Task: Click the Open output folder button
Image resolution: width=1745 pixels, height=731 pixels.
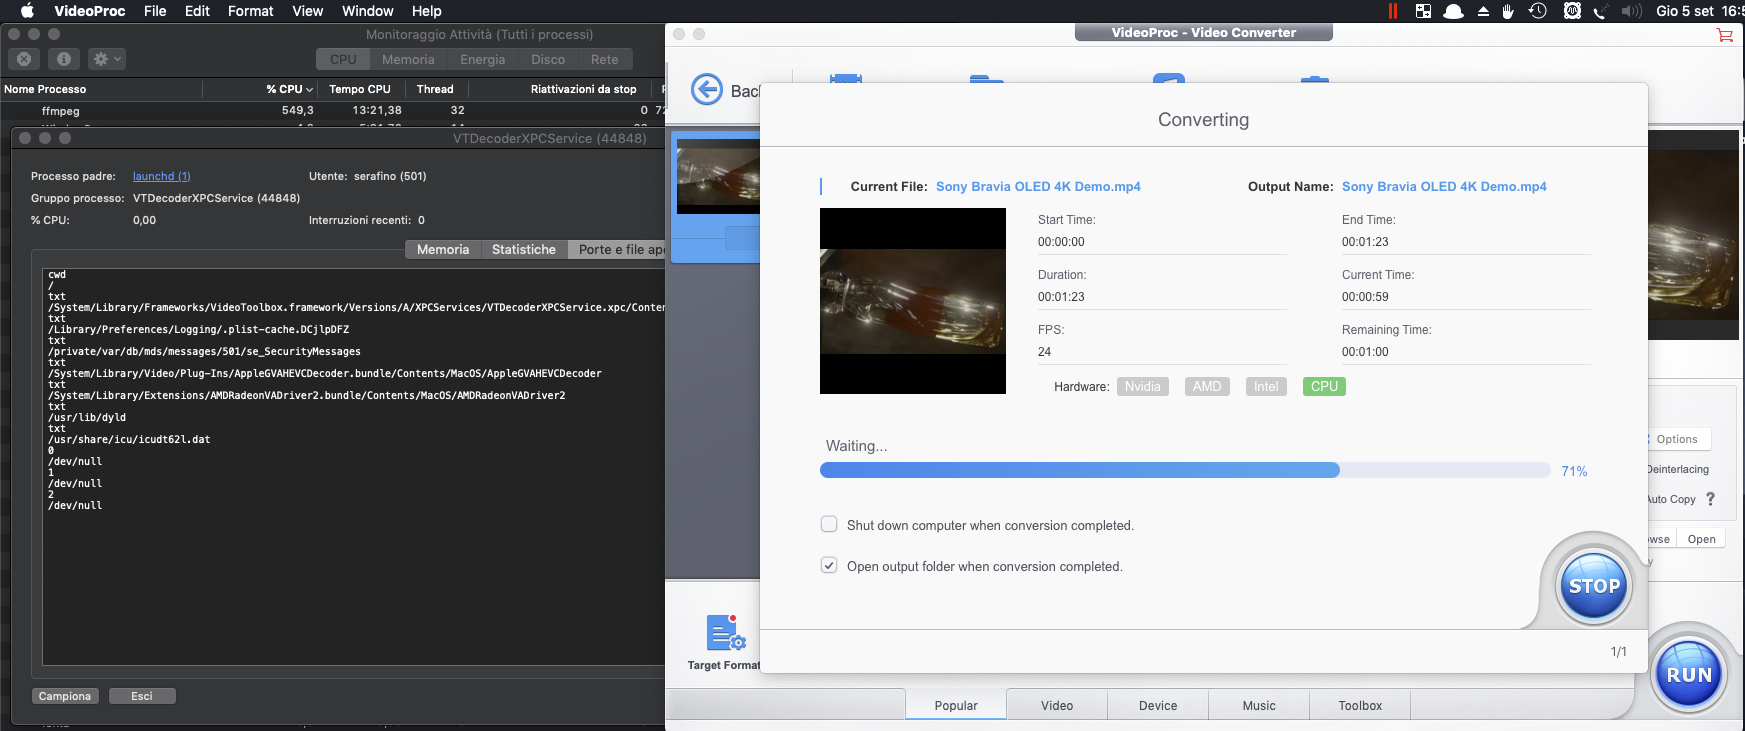Action: click(1701, 539)
